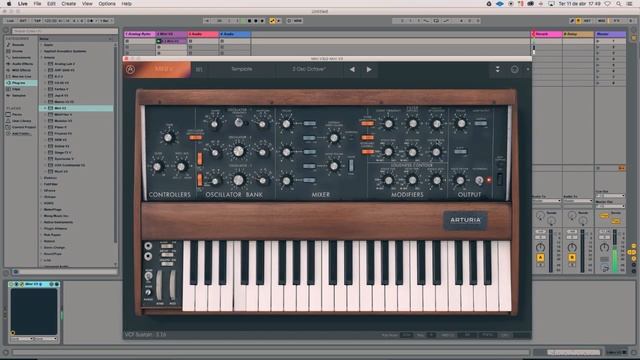The height and width of the screenshot is (360, 640).
Task: Open the Options menu
Action: (107, 4)
